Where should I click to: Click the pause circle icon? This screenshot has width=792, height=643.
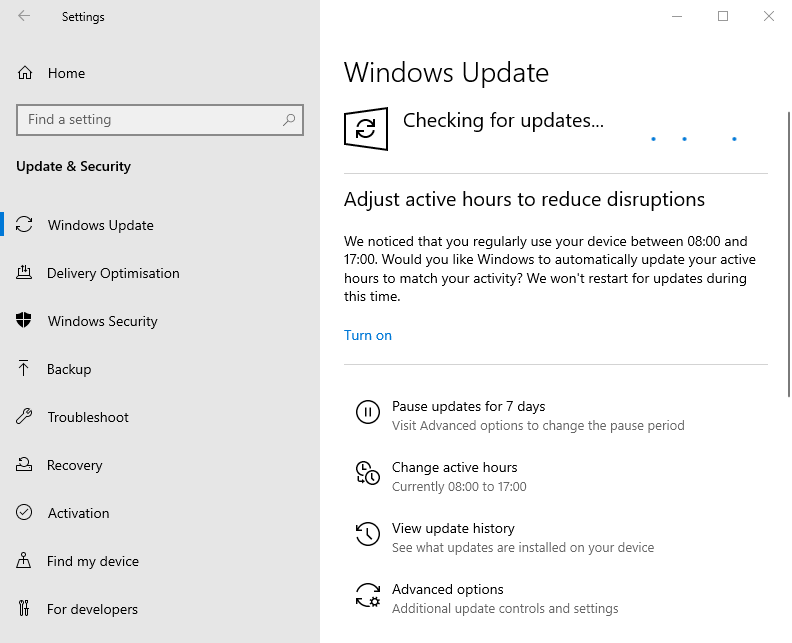pyautogui.click(x=368, y=412)
